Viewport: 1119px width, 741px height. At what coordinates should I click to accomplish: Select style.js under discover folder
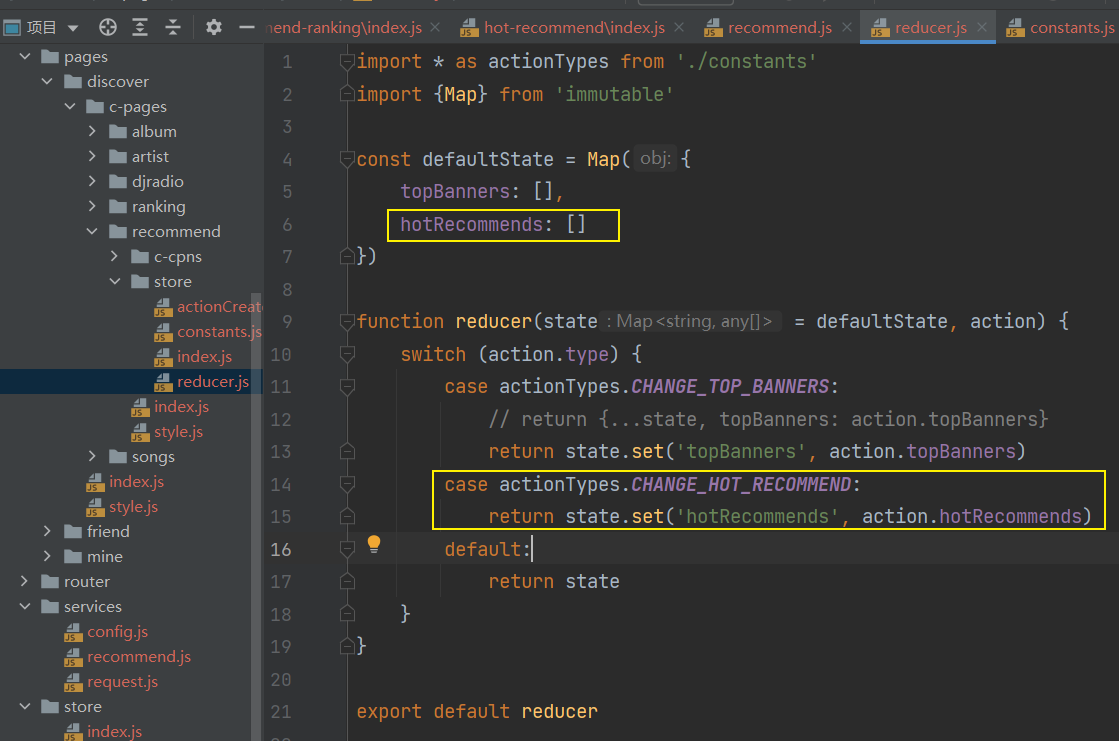click(133, 506)
